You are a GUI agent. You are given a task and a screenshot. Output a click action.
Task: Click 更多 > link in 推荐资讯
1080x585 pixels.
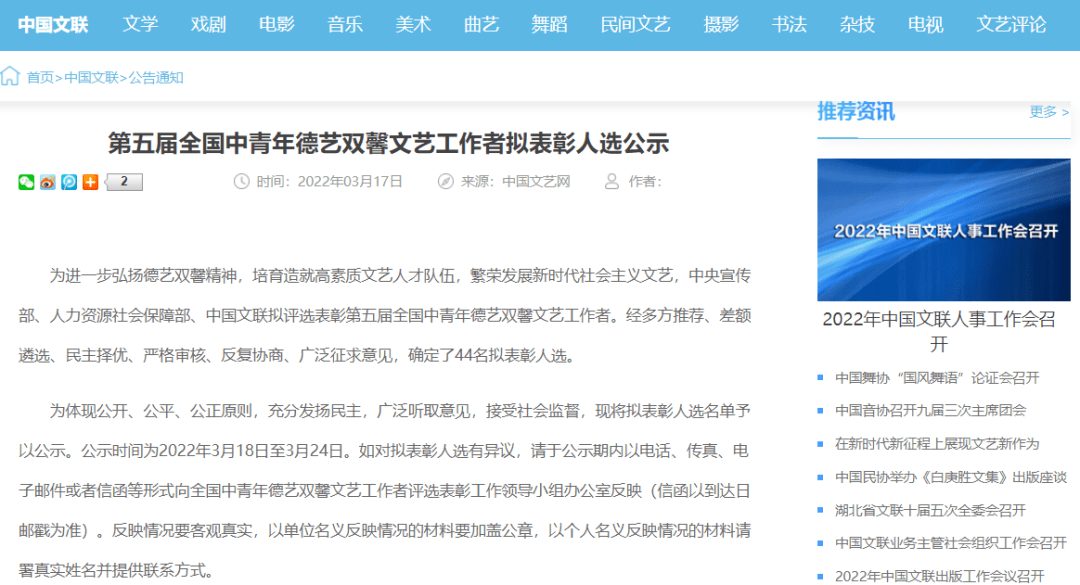pos(1049,112)
